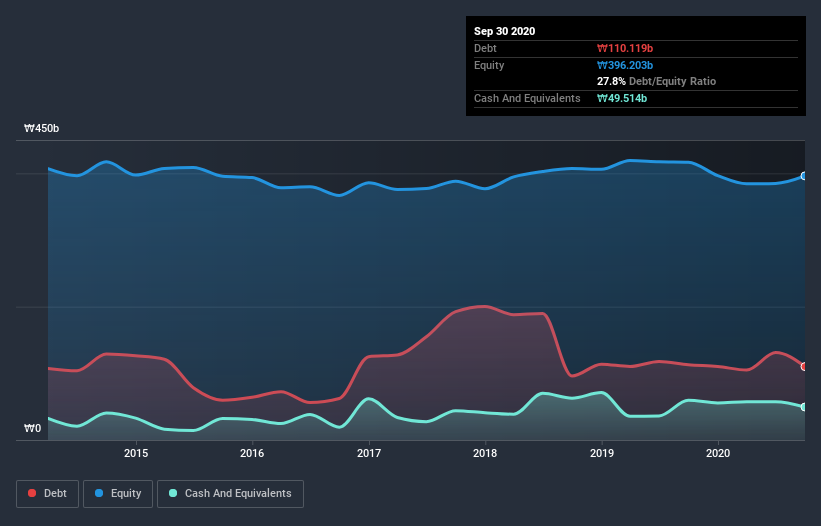Click Cash And Equivalents label in tooltip

point(527,98)
